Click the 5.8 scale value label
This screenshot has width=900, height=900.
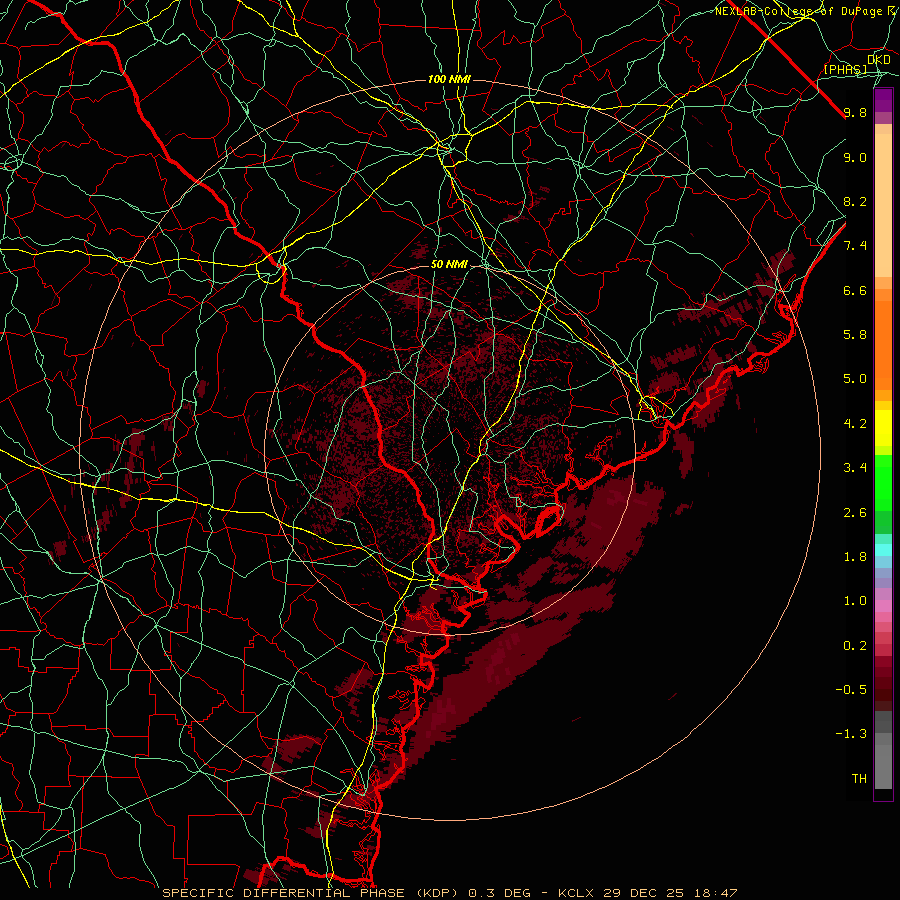855,335
